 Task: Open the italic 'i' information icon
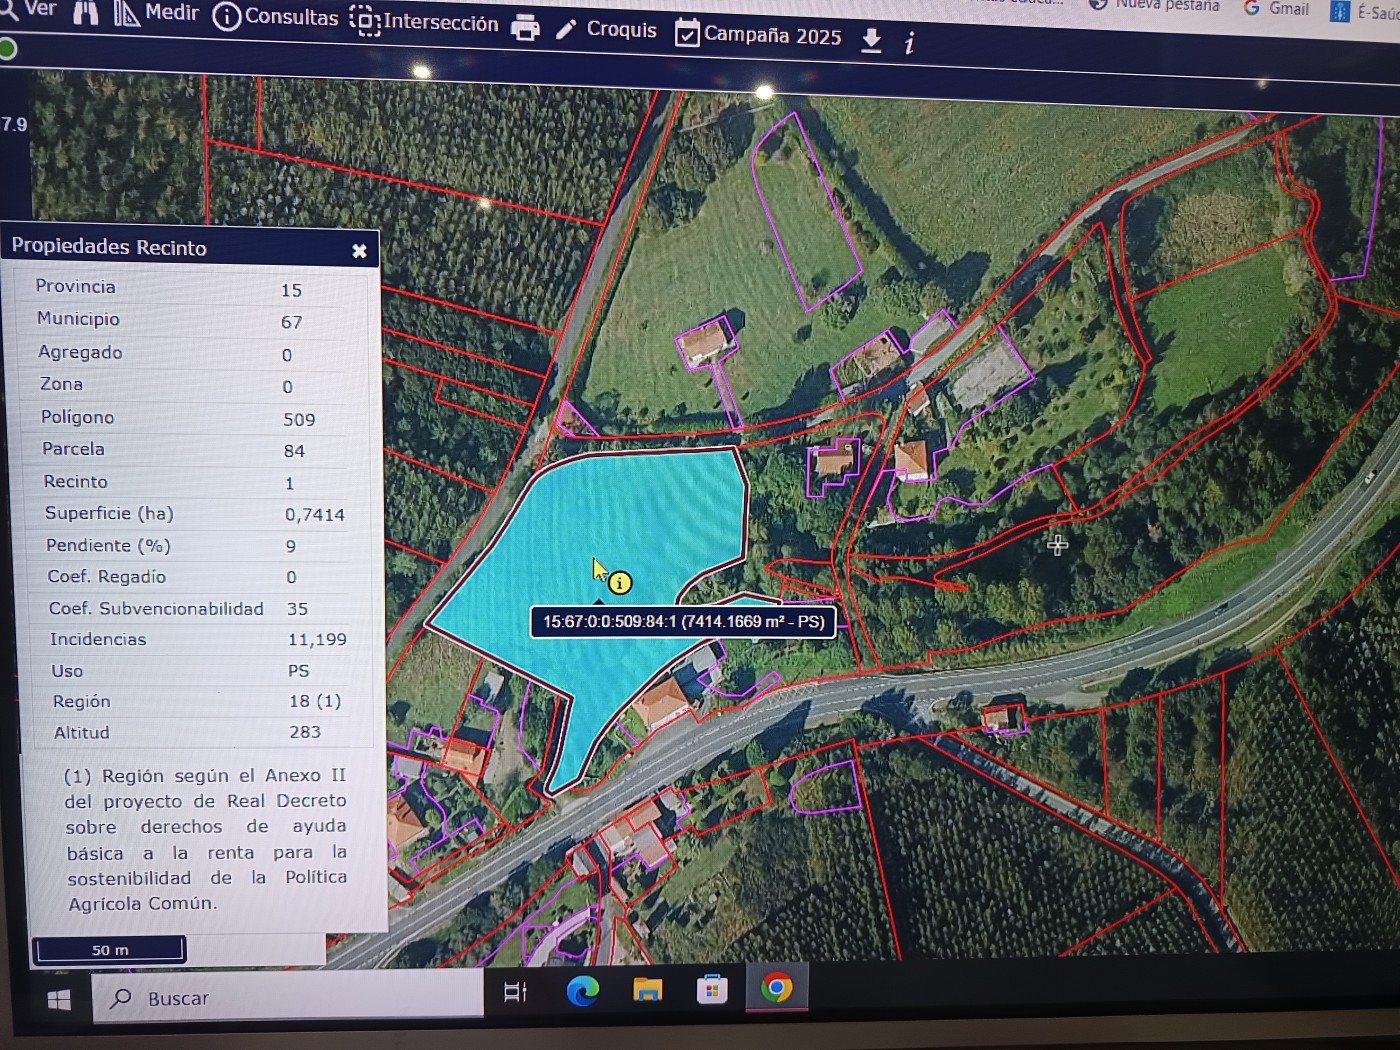(909, 43)
